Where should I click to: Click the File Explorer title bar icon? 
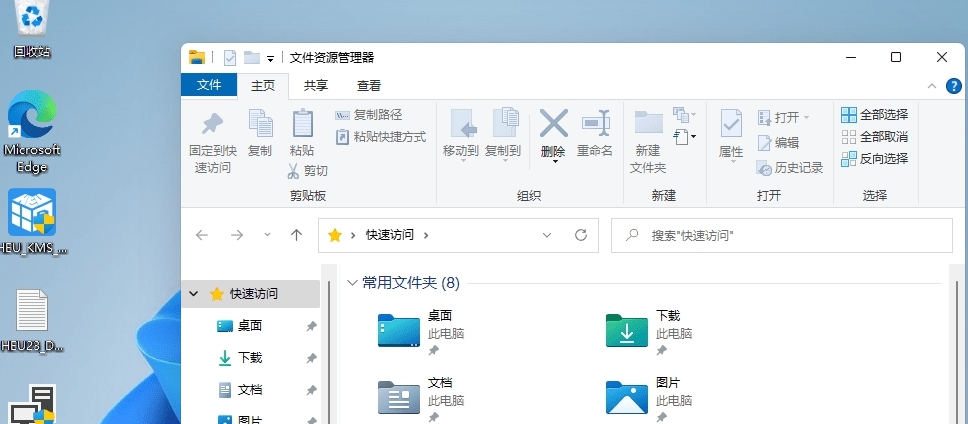pos(197,58)
